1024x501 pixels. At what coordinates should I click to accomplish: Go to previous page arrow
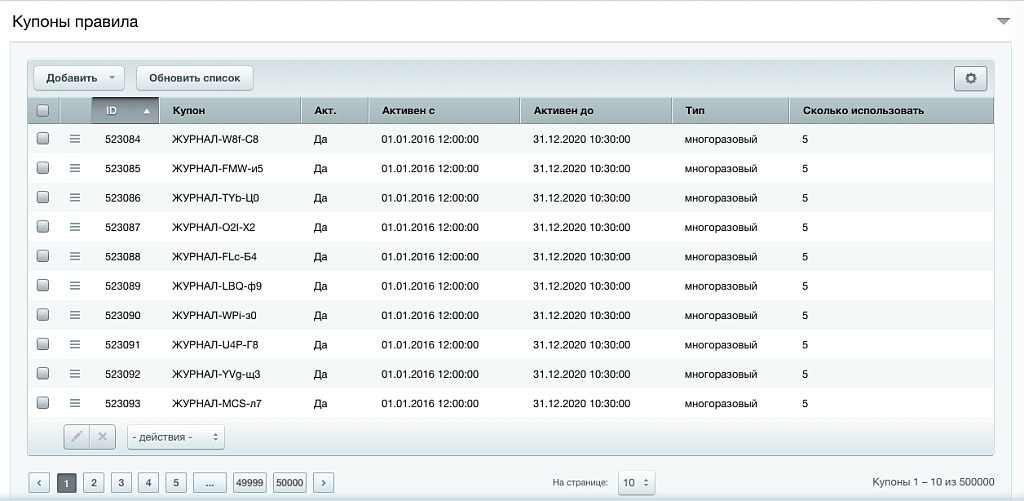point(40,483)
